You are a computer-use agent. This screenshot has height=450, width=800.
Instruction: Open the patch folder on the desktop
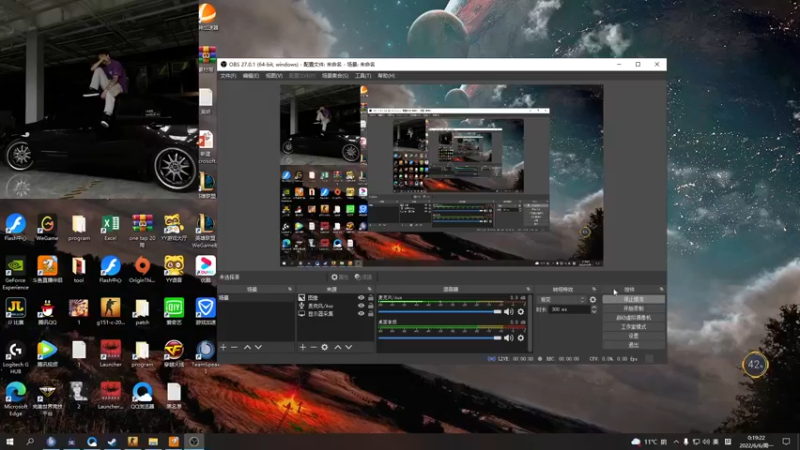(x=142, y=312)
